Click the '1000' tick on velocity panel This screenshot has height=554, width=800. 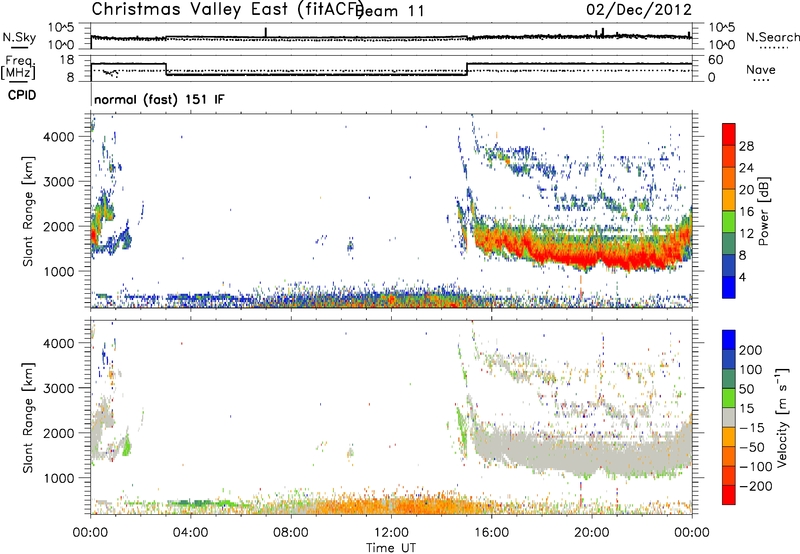(59, 478)
